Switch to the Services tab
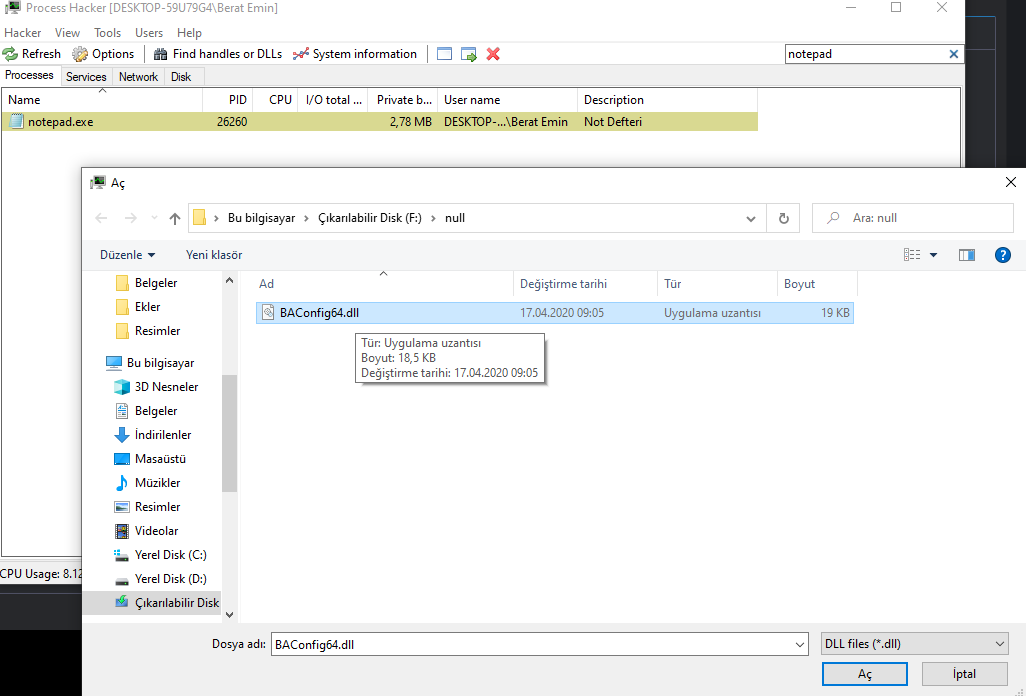This screenshot has height=696, width=1026. coord(86,77)
